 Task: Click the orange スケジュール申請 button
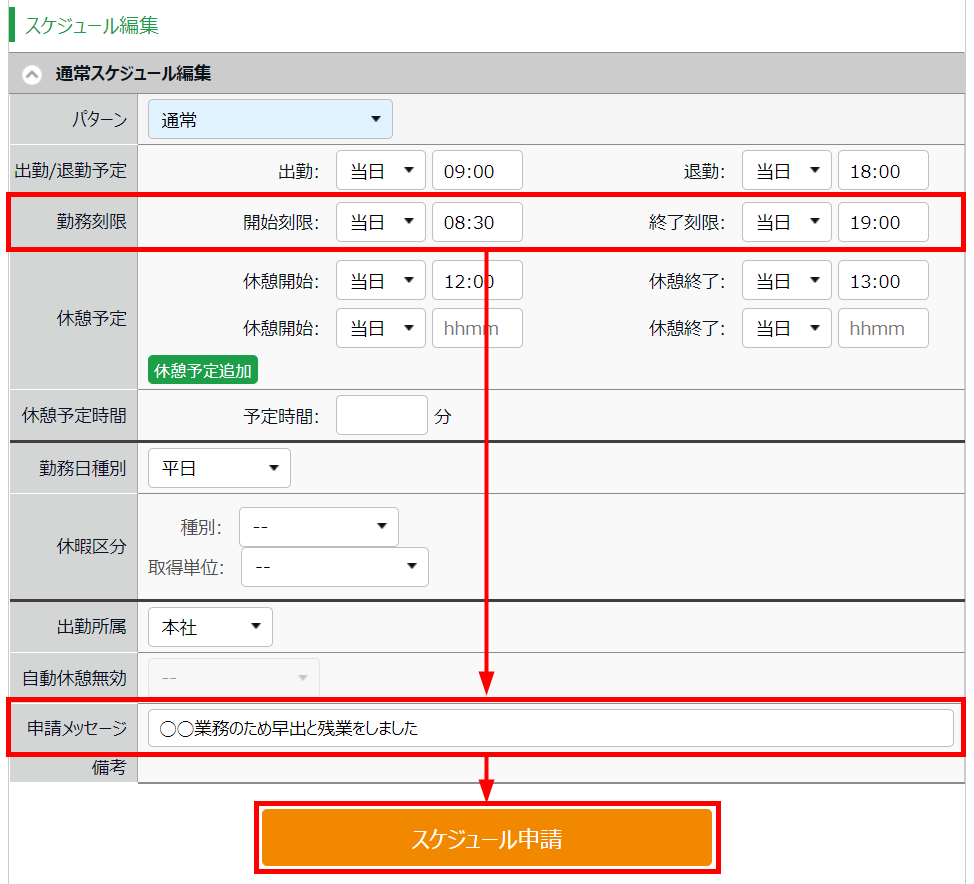[486, 837]
